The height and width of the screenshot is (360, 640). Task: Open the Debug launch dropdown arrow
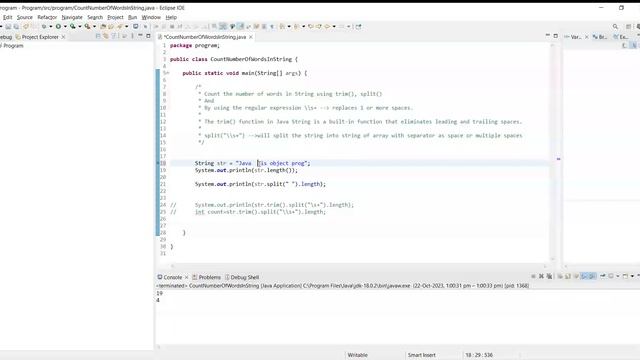pos(50,27)
